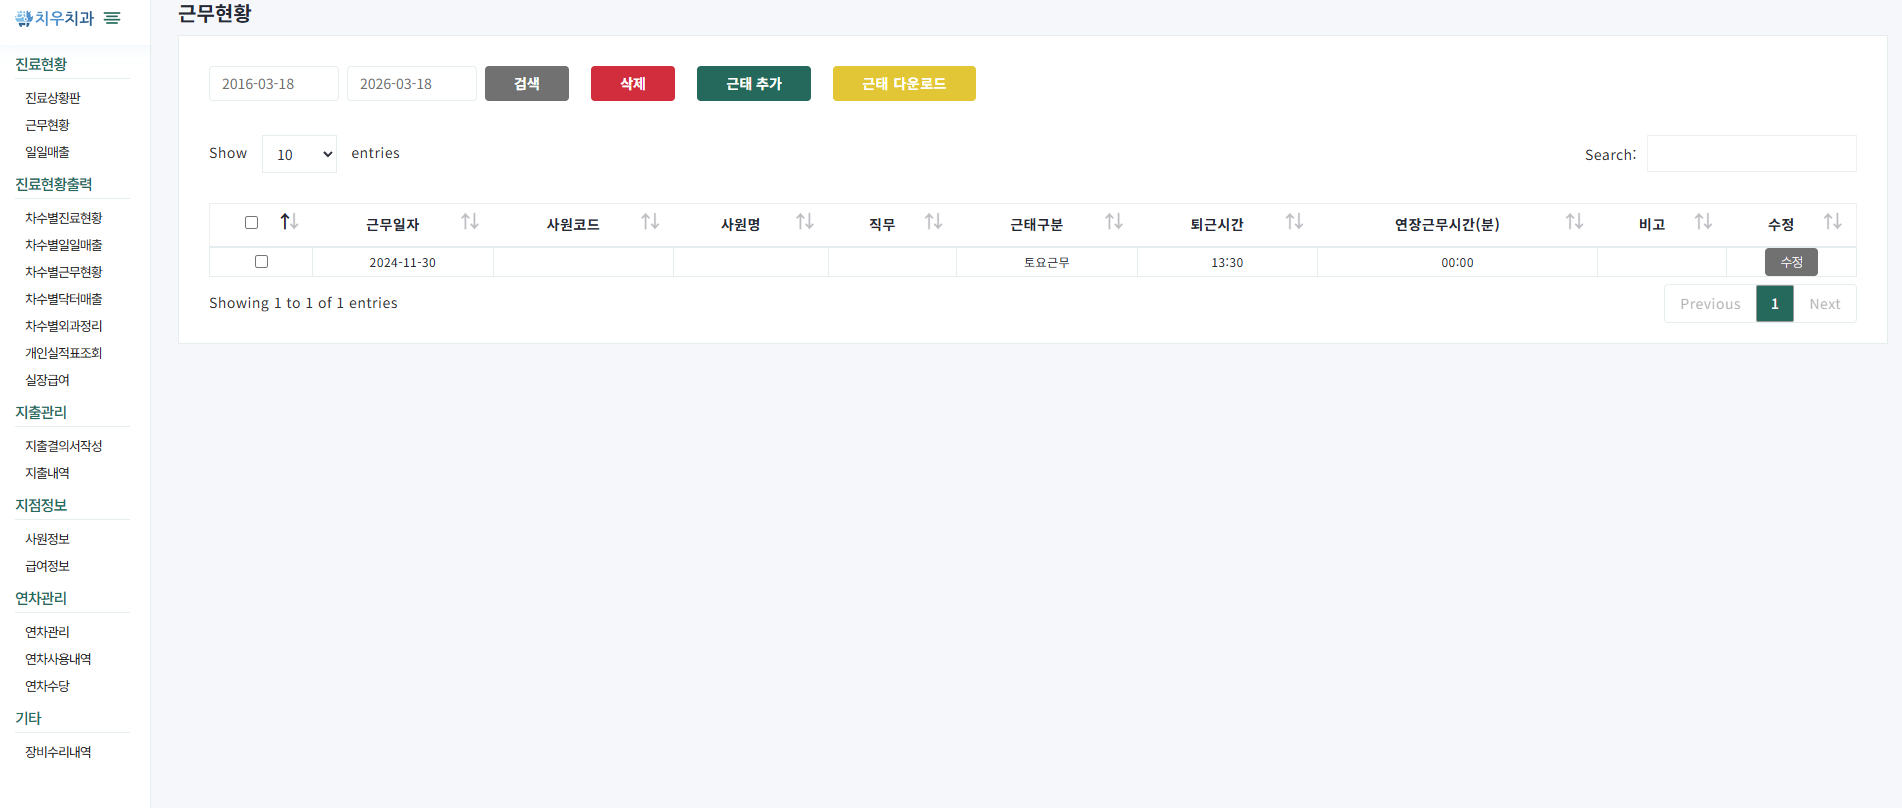
Task: Open 사원정보 in the sidebar
Action: 47,539
